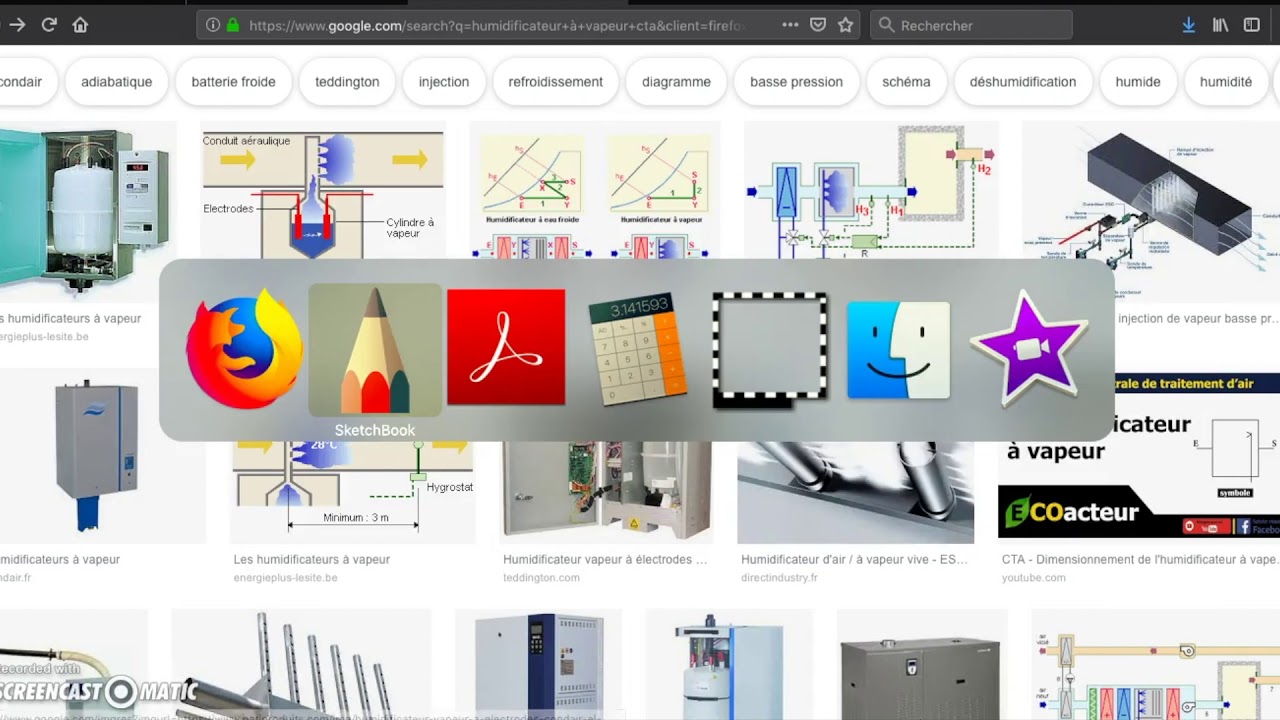Open the Conduit aéraulique electrodes diagram

point(323,190)
